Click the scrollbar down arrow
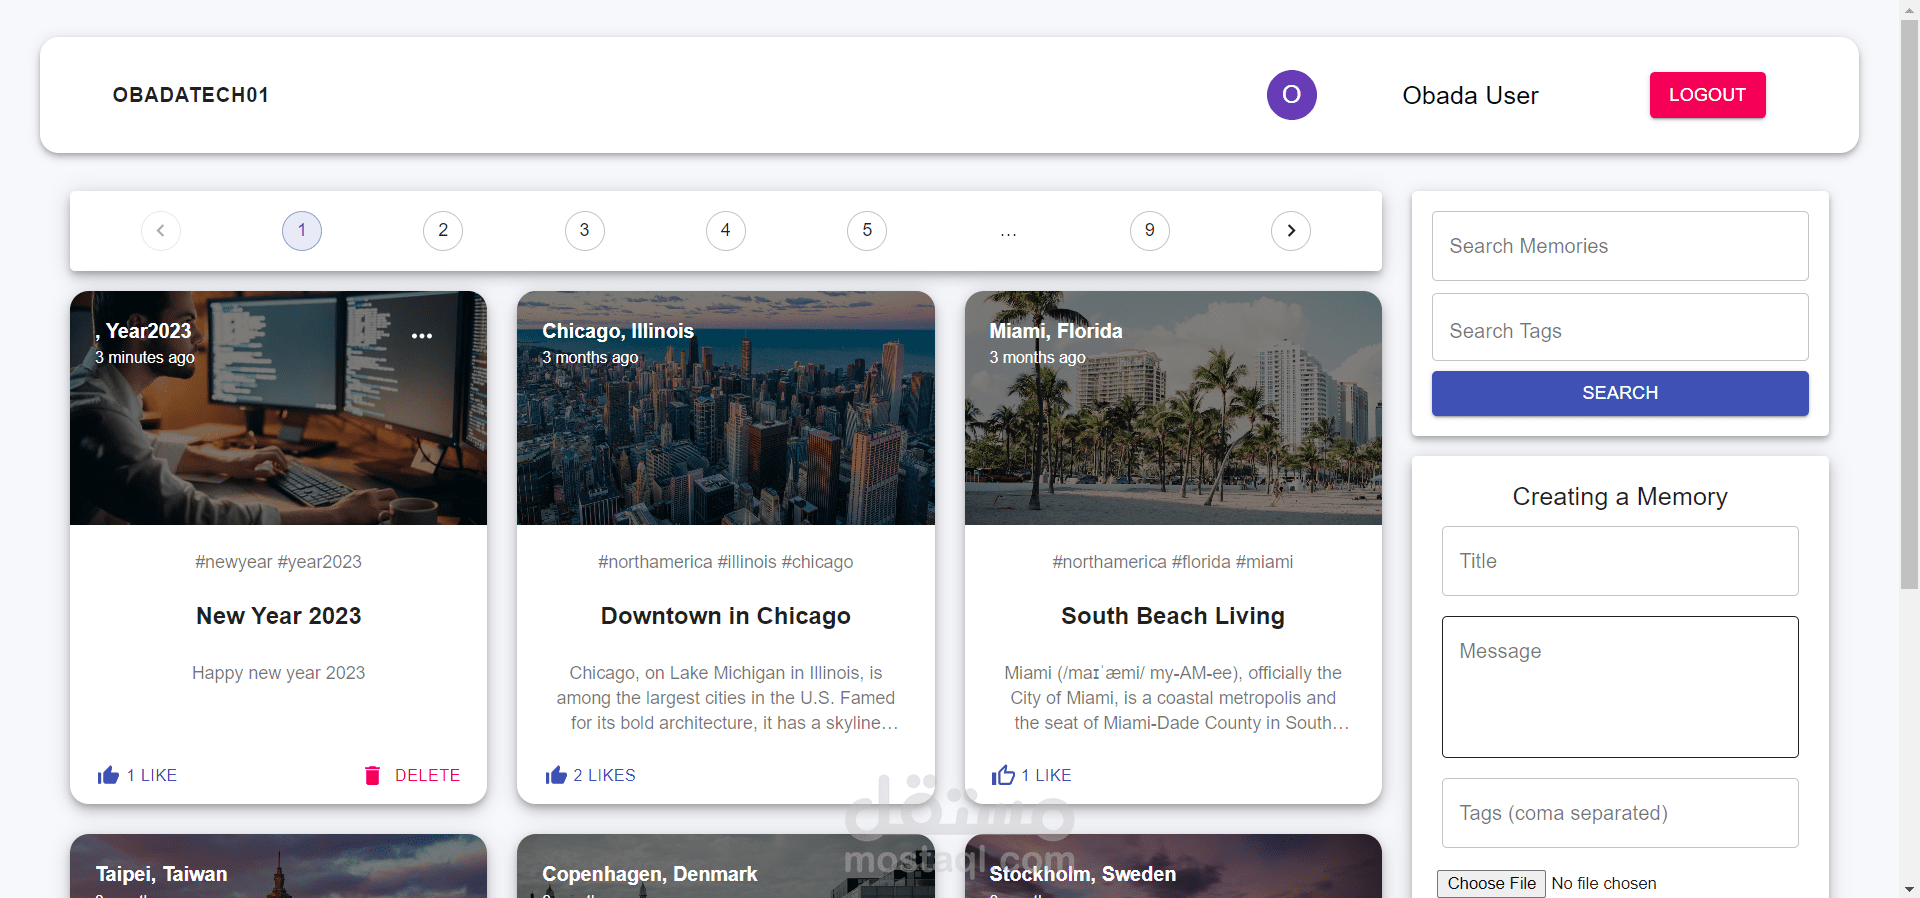The image size is (1920, 898). pyautogui.click(x=1910, y=889)
